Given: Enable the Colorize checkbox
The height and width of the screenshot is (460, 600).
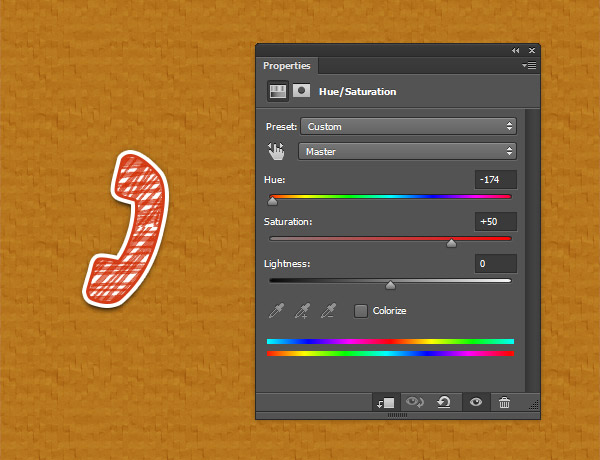Looking at the screenshot, I should click(x=361, y=311).
